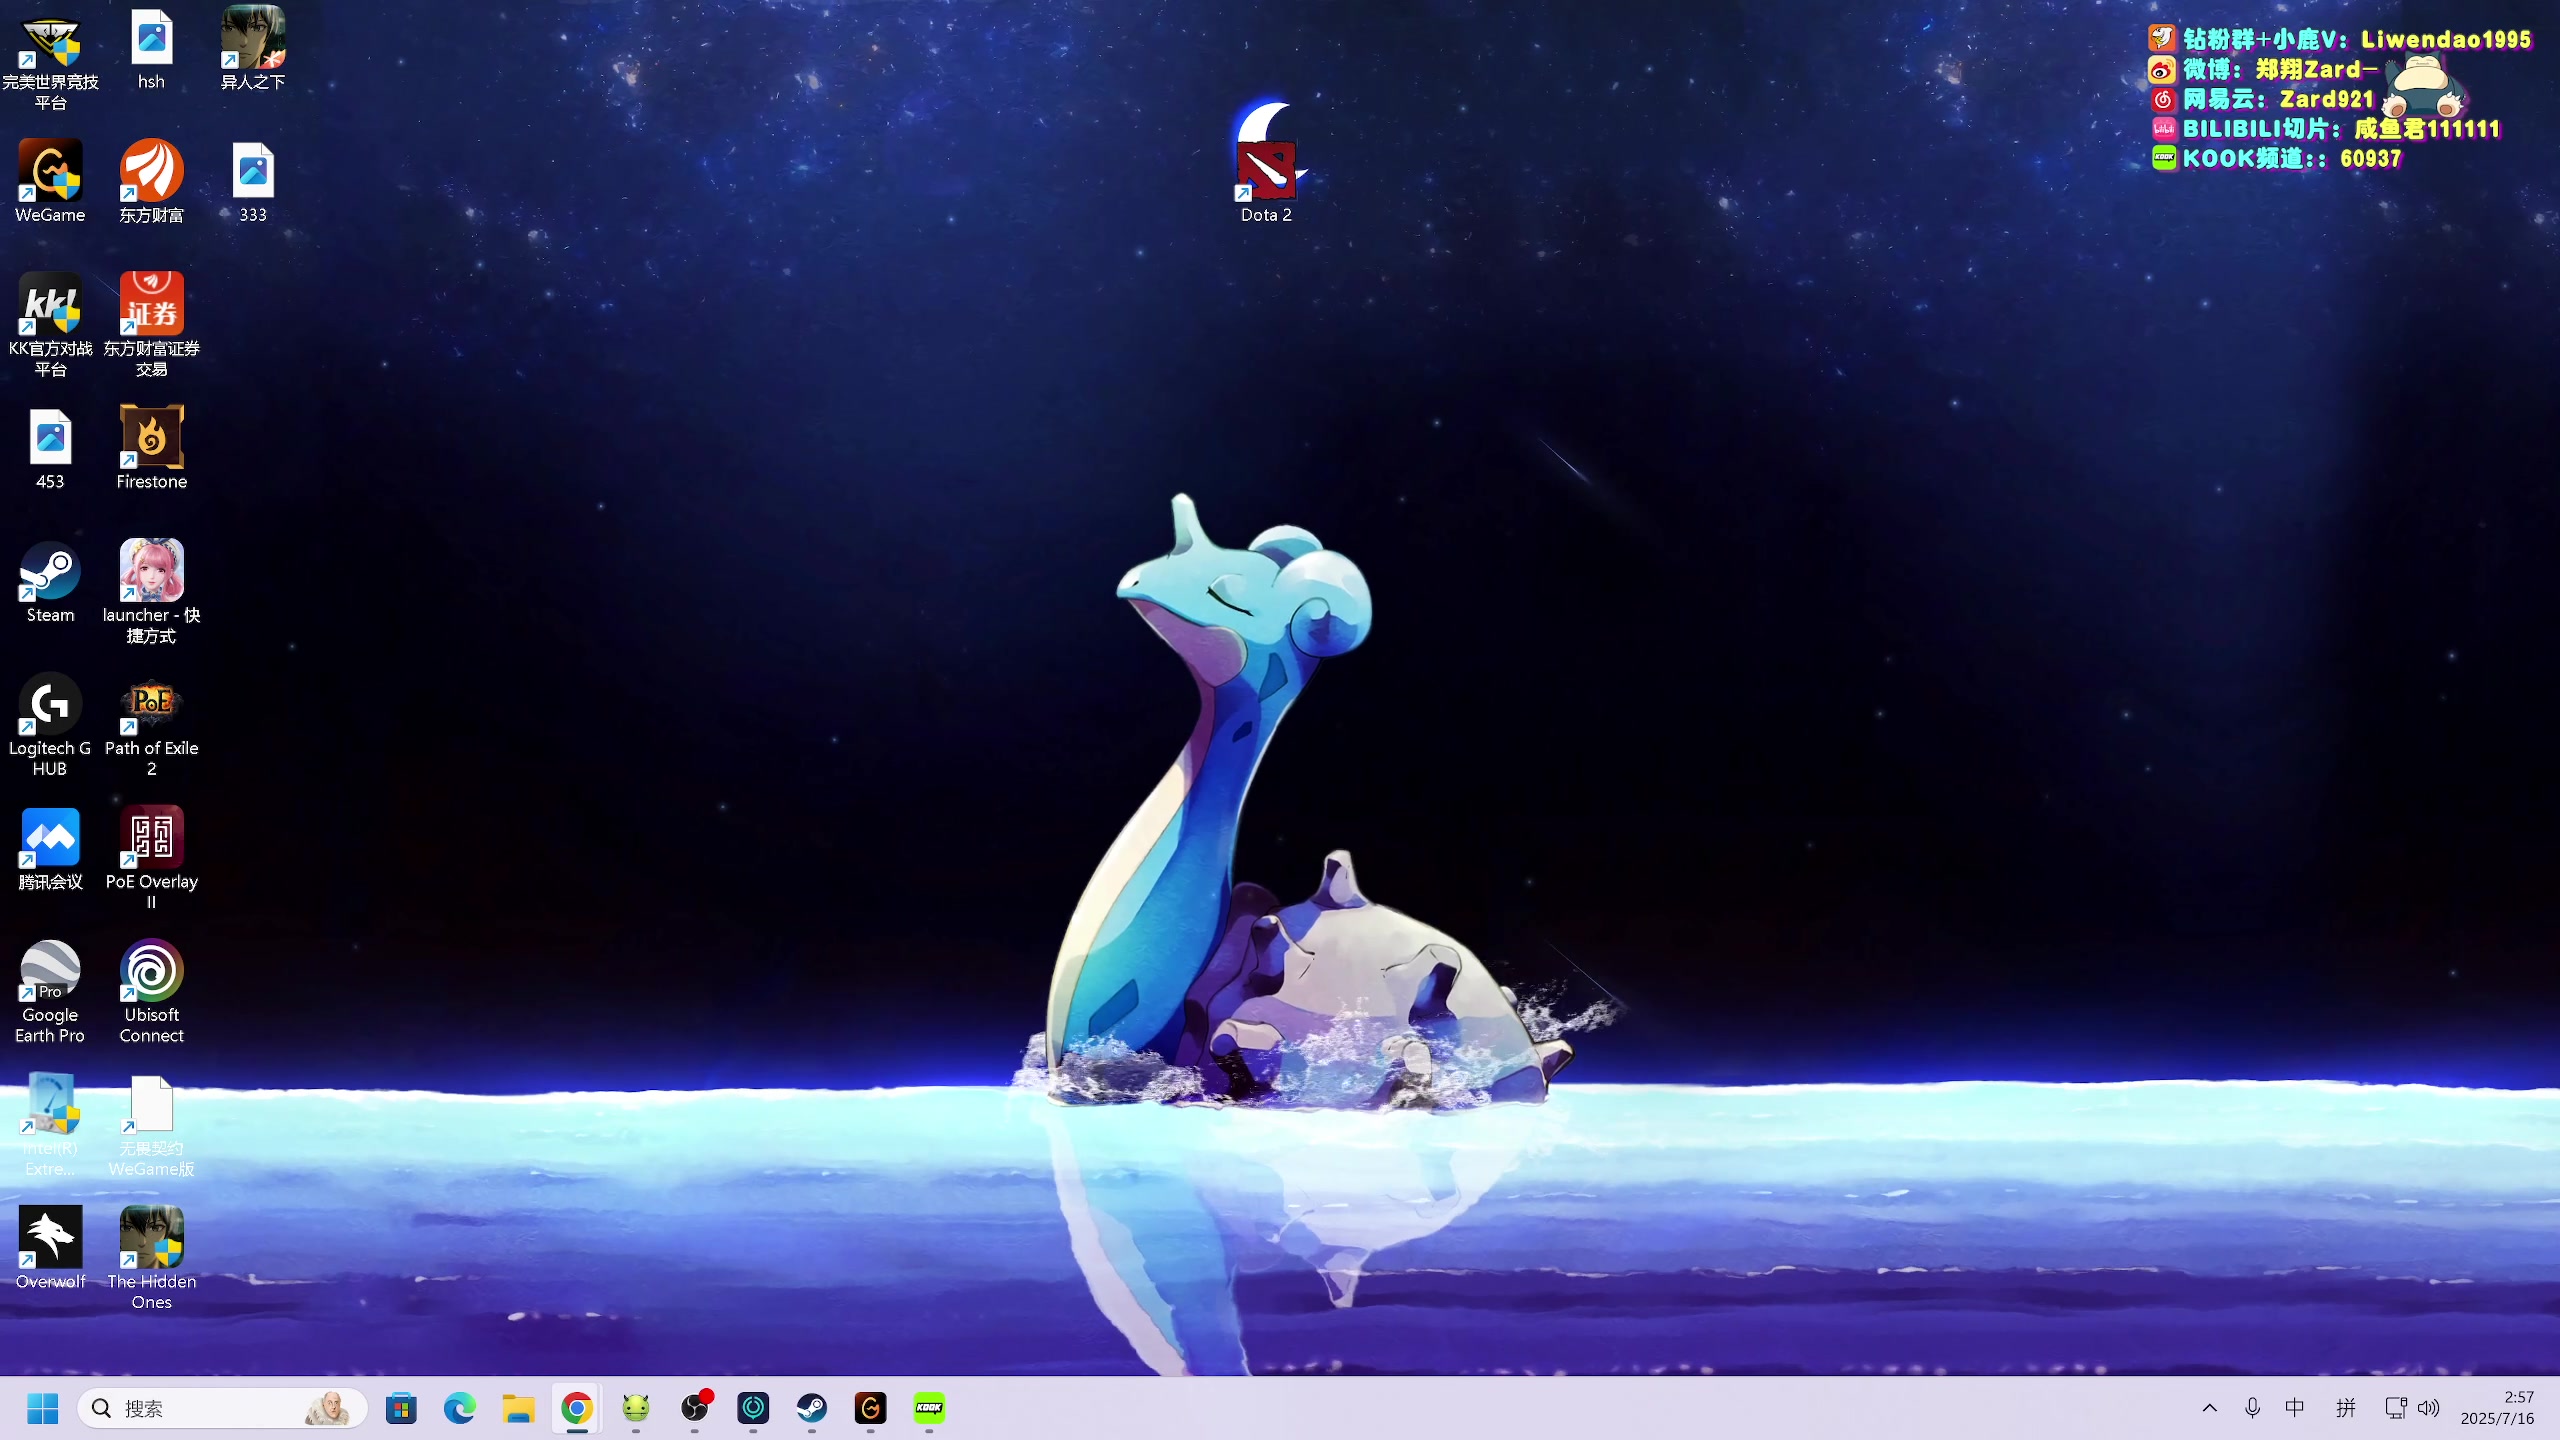Switch to Steam on the taskbar
This screenshot has height=1440, width=2560.
click(x=812, y=1409)
